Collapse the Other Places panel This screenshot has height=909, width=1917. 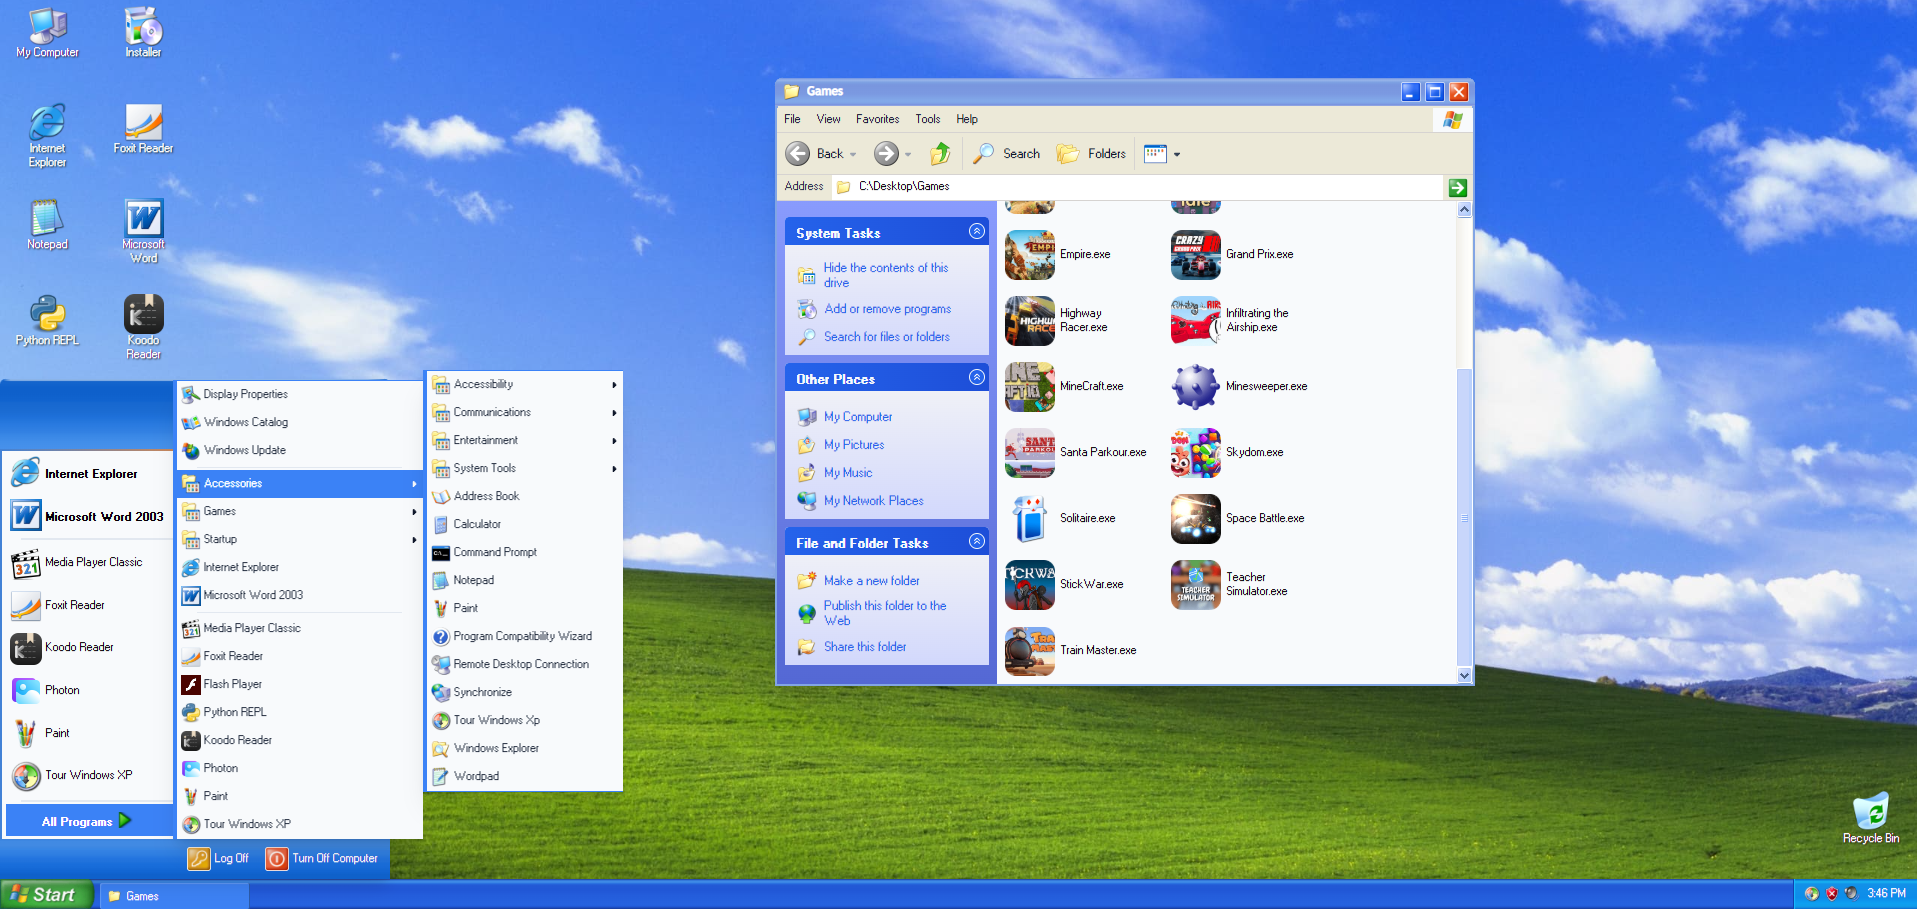pos(977,378)
